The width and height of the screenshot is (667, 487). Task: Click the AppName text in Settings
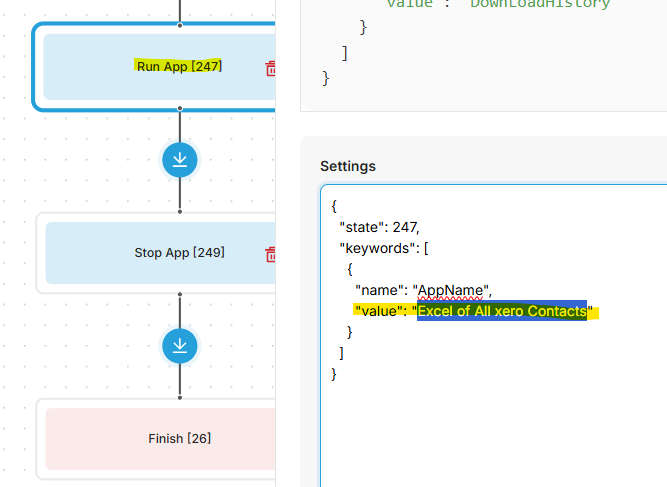pyautogui.click(x=450, y=290)
